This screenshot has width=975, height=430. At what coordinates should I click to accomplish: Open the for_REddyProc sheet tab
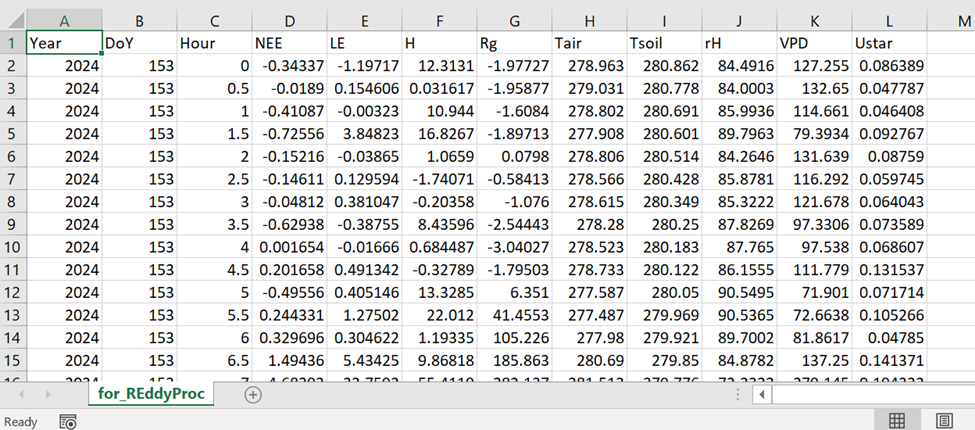(150, 394)
